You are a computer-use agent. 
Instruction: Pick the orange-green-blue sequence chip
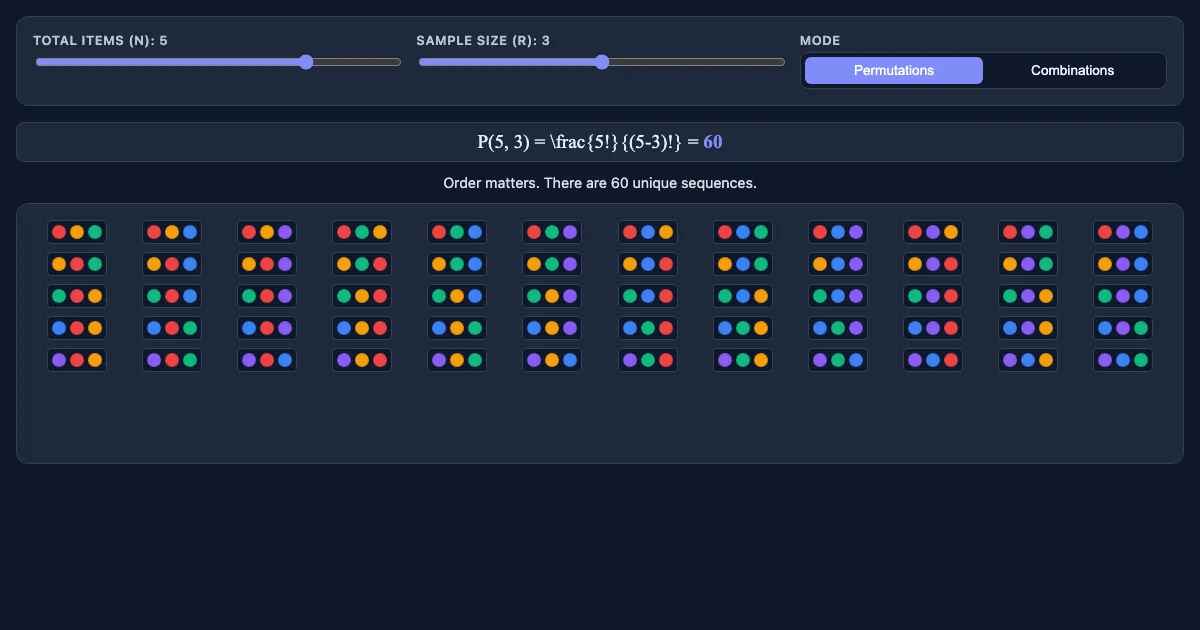[x=457, y=264]
